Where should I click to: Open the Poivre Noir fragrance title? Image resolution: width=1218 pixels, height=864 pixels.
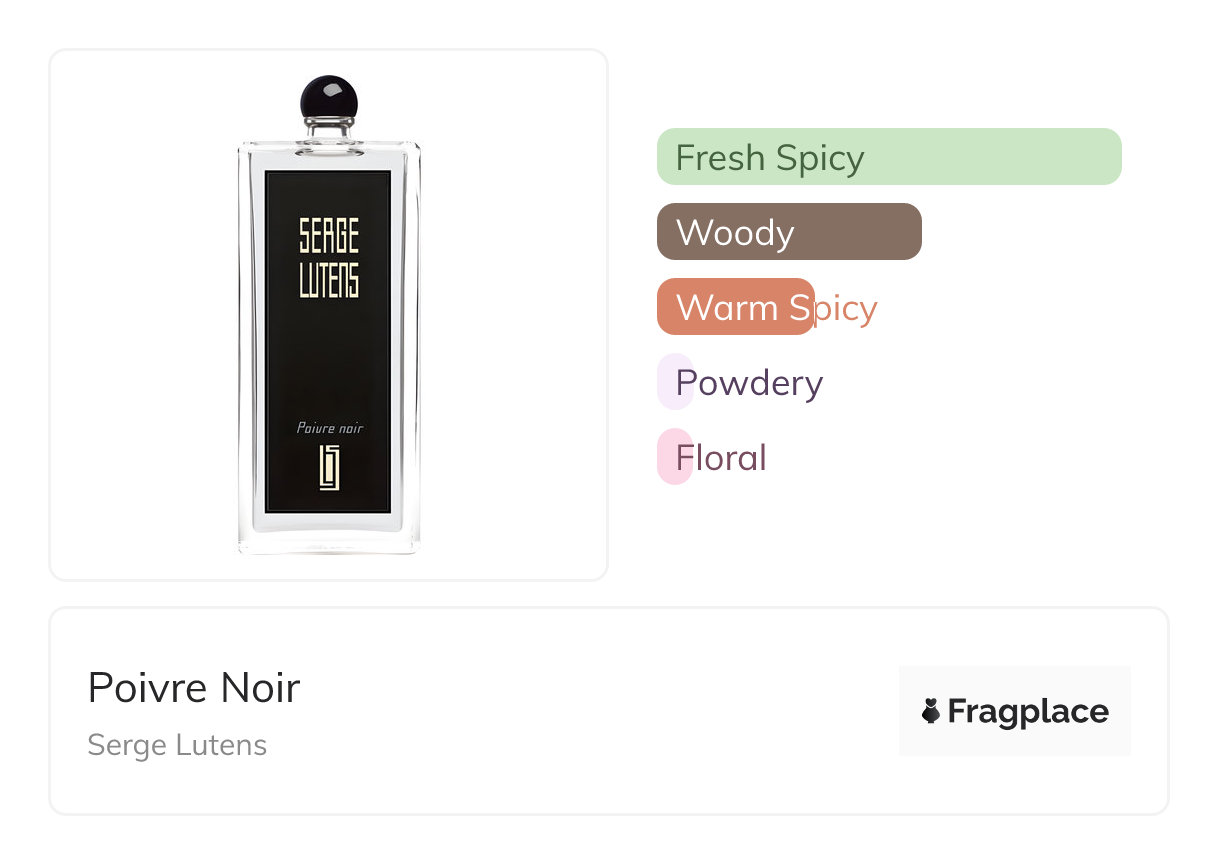pyautogui.click(x=194, y=688)
